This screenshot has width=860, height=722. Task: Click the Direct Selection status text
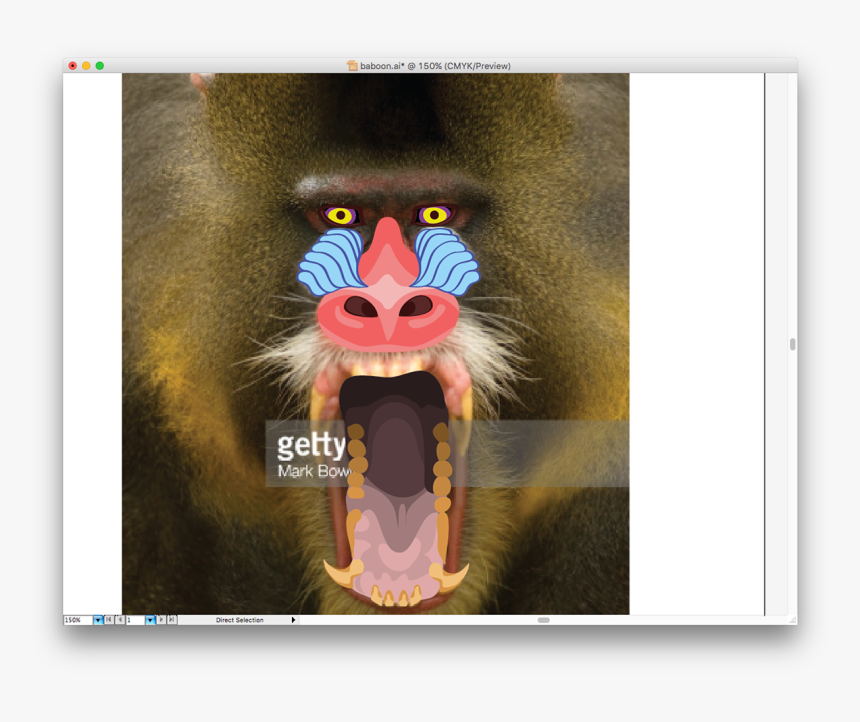(240, 620)
